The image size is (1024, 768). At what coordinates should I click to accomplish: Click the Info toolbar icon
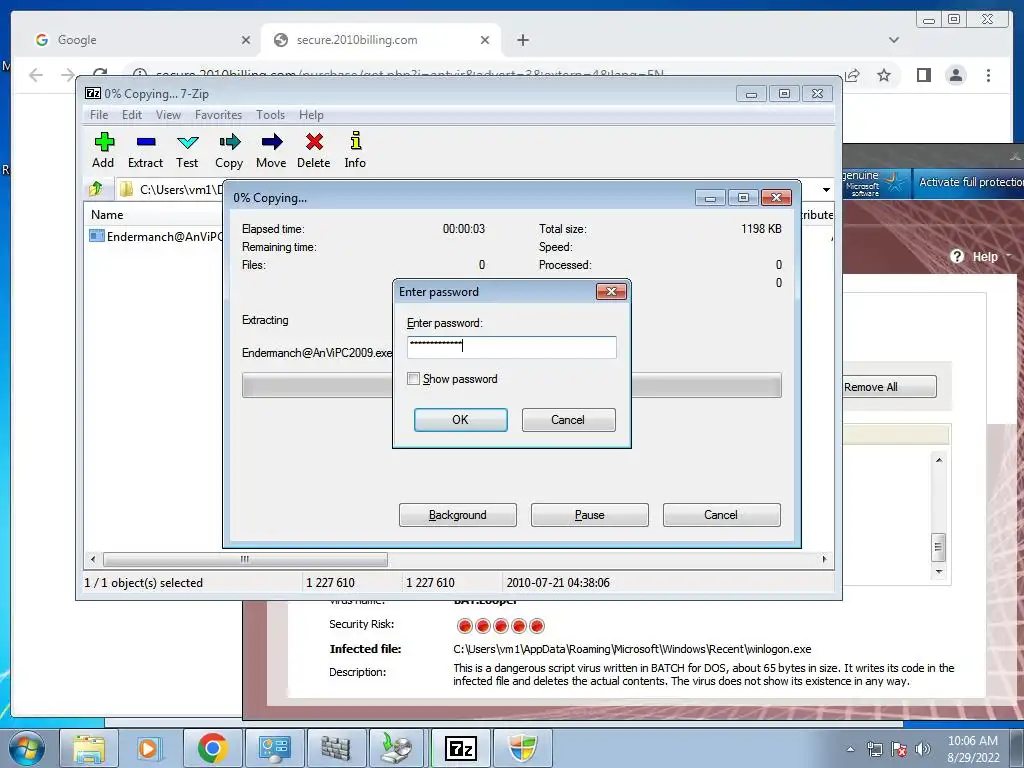pos(355,150)
